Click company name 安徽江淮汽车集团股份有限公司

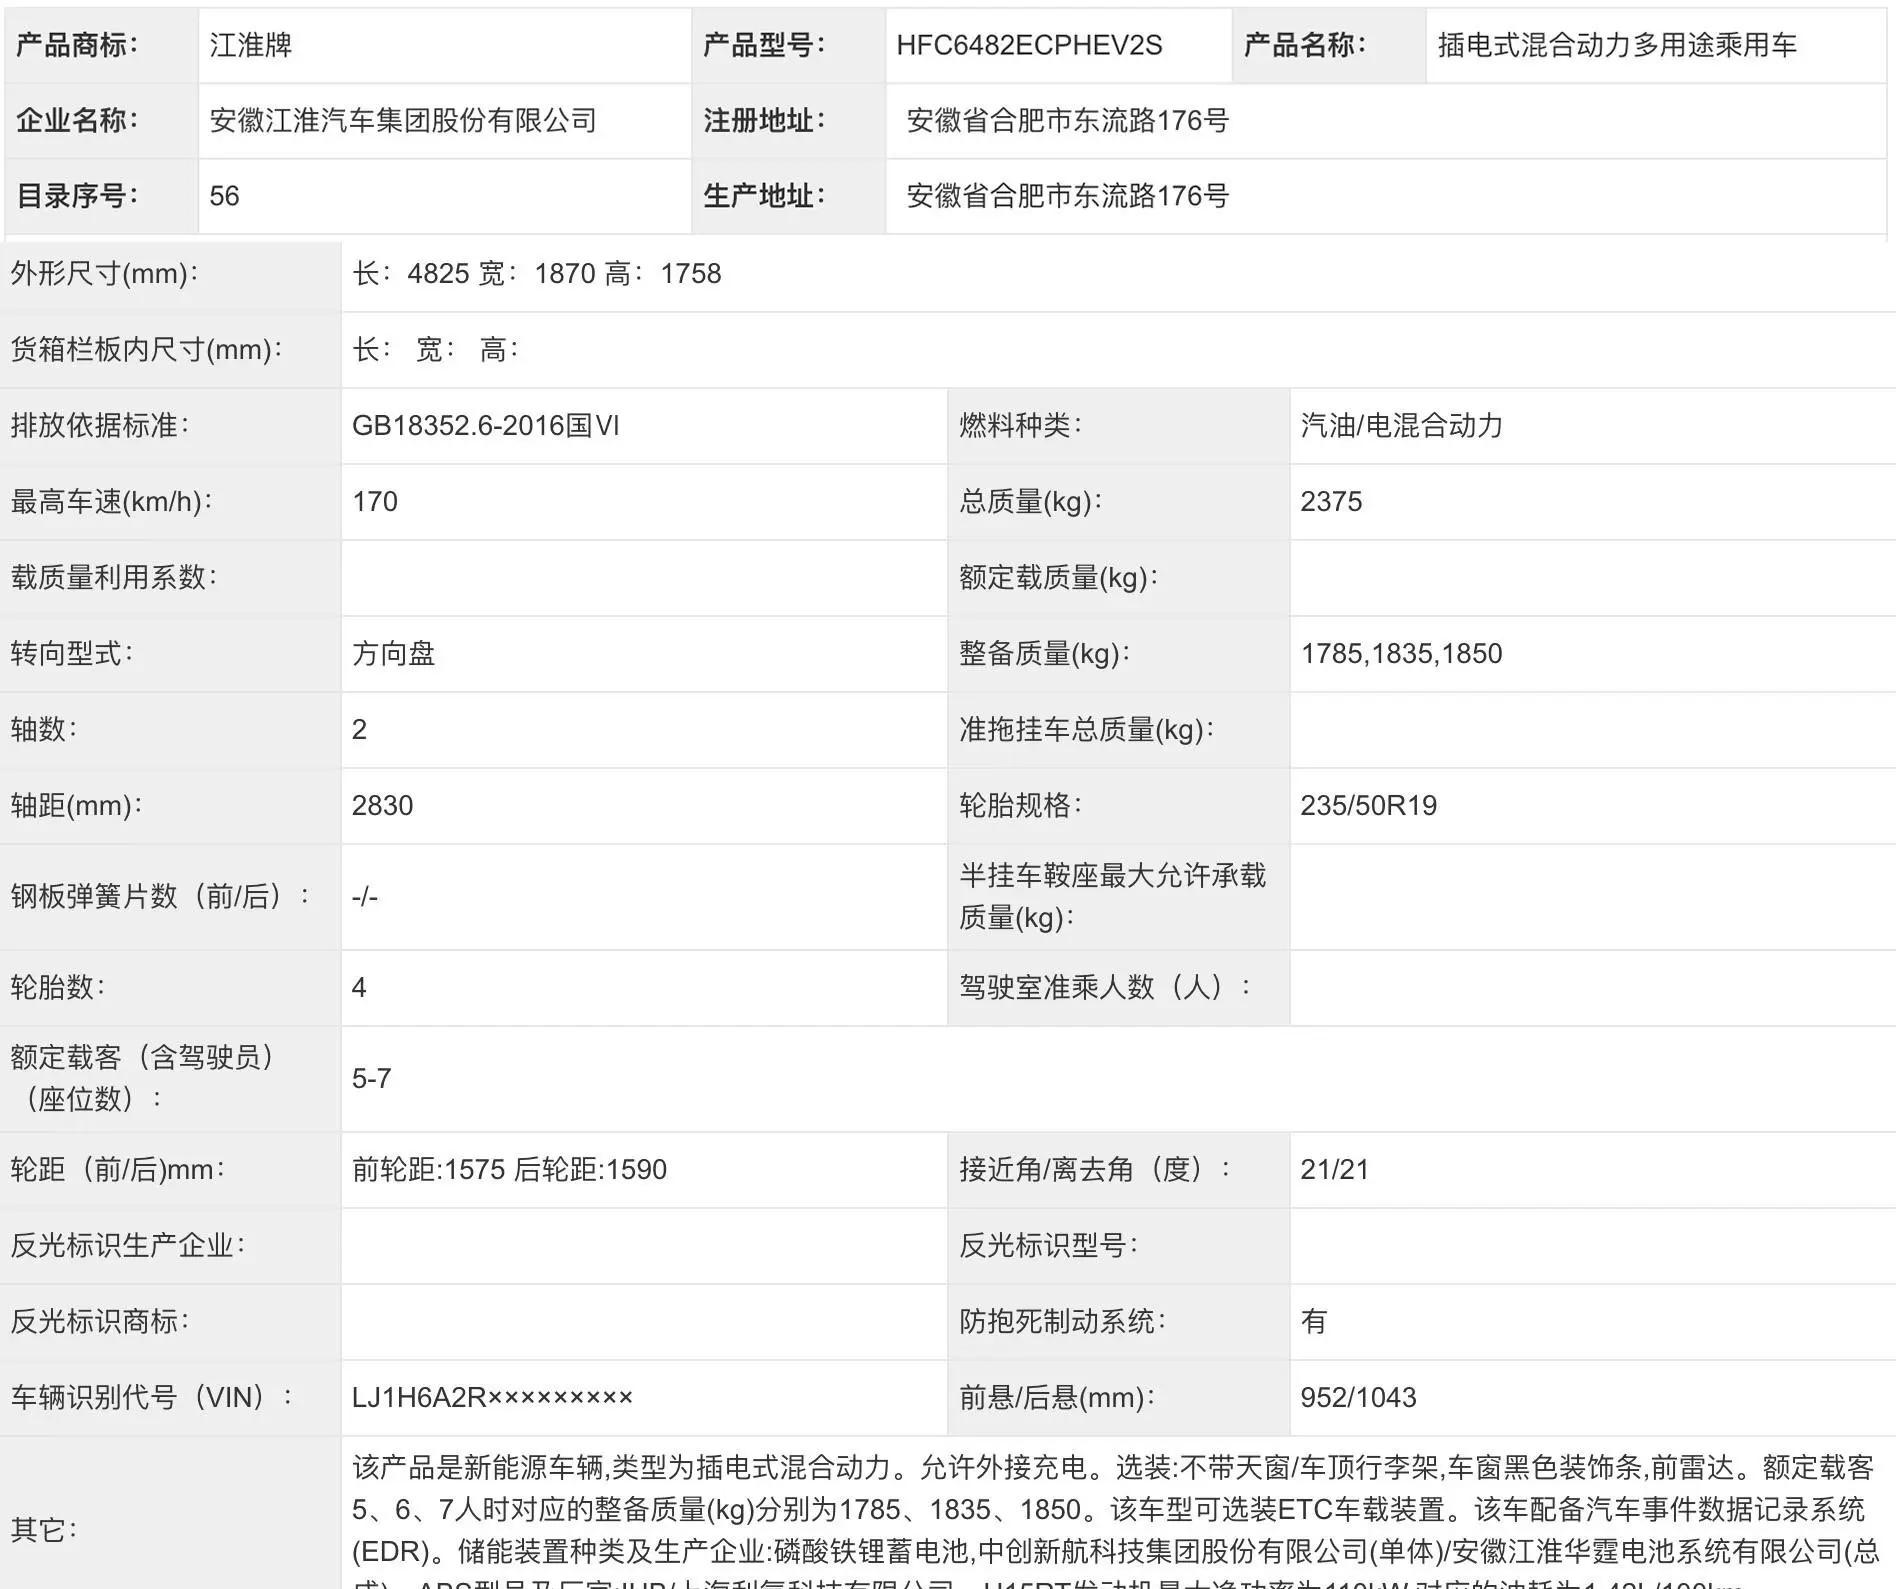pyautogui.click(x=403, y=121)
